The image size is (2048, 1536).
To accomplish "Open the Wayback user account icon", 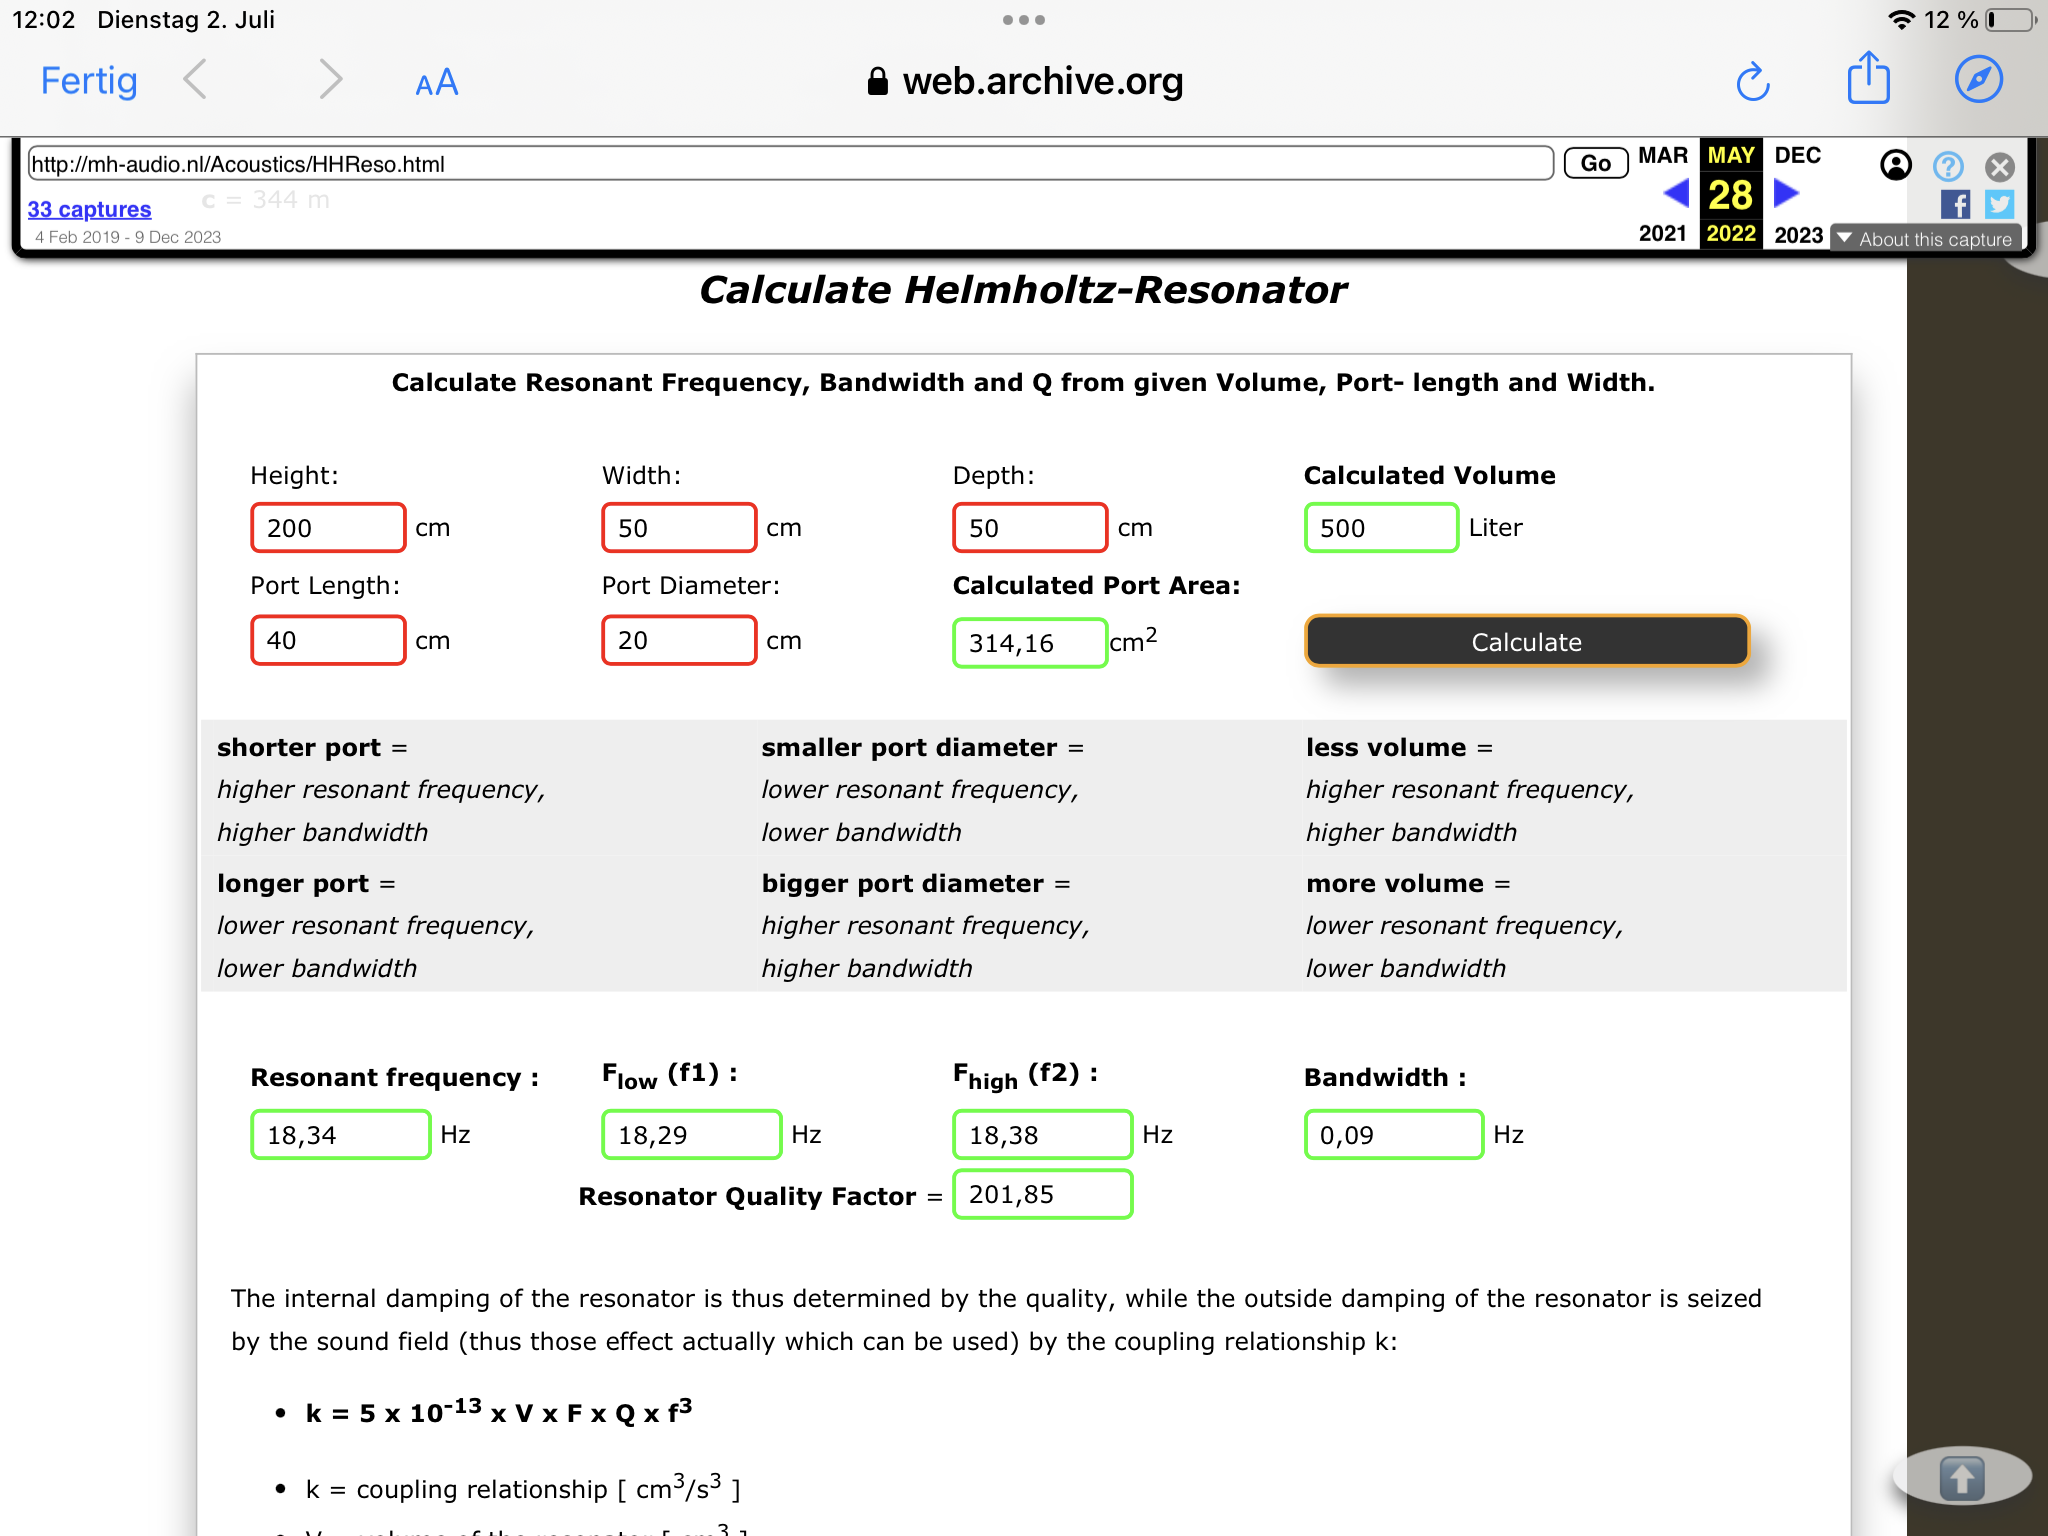I will pyautogui.click(x=1896, y=165).
